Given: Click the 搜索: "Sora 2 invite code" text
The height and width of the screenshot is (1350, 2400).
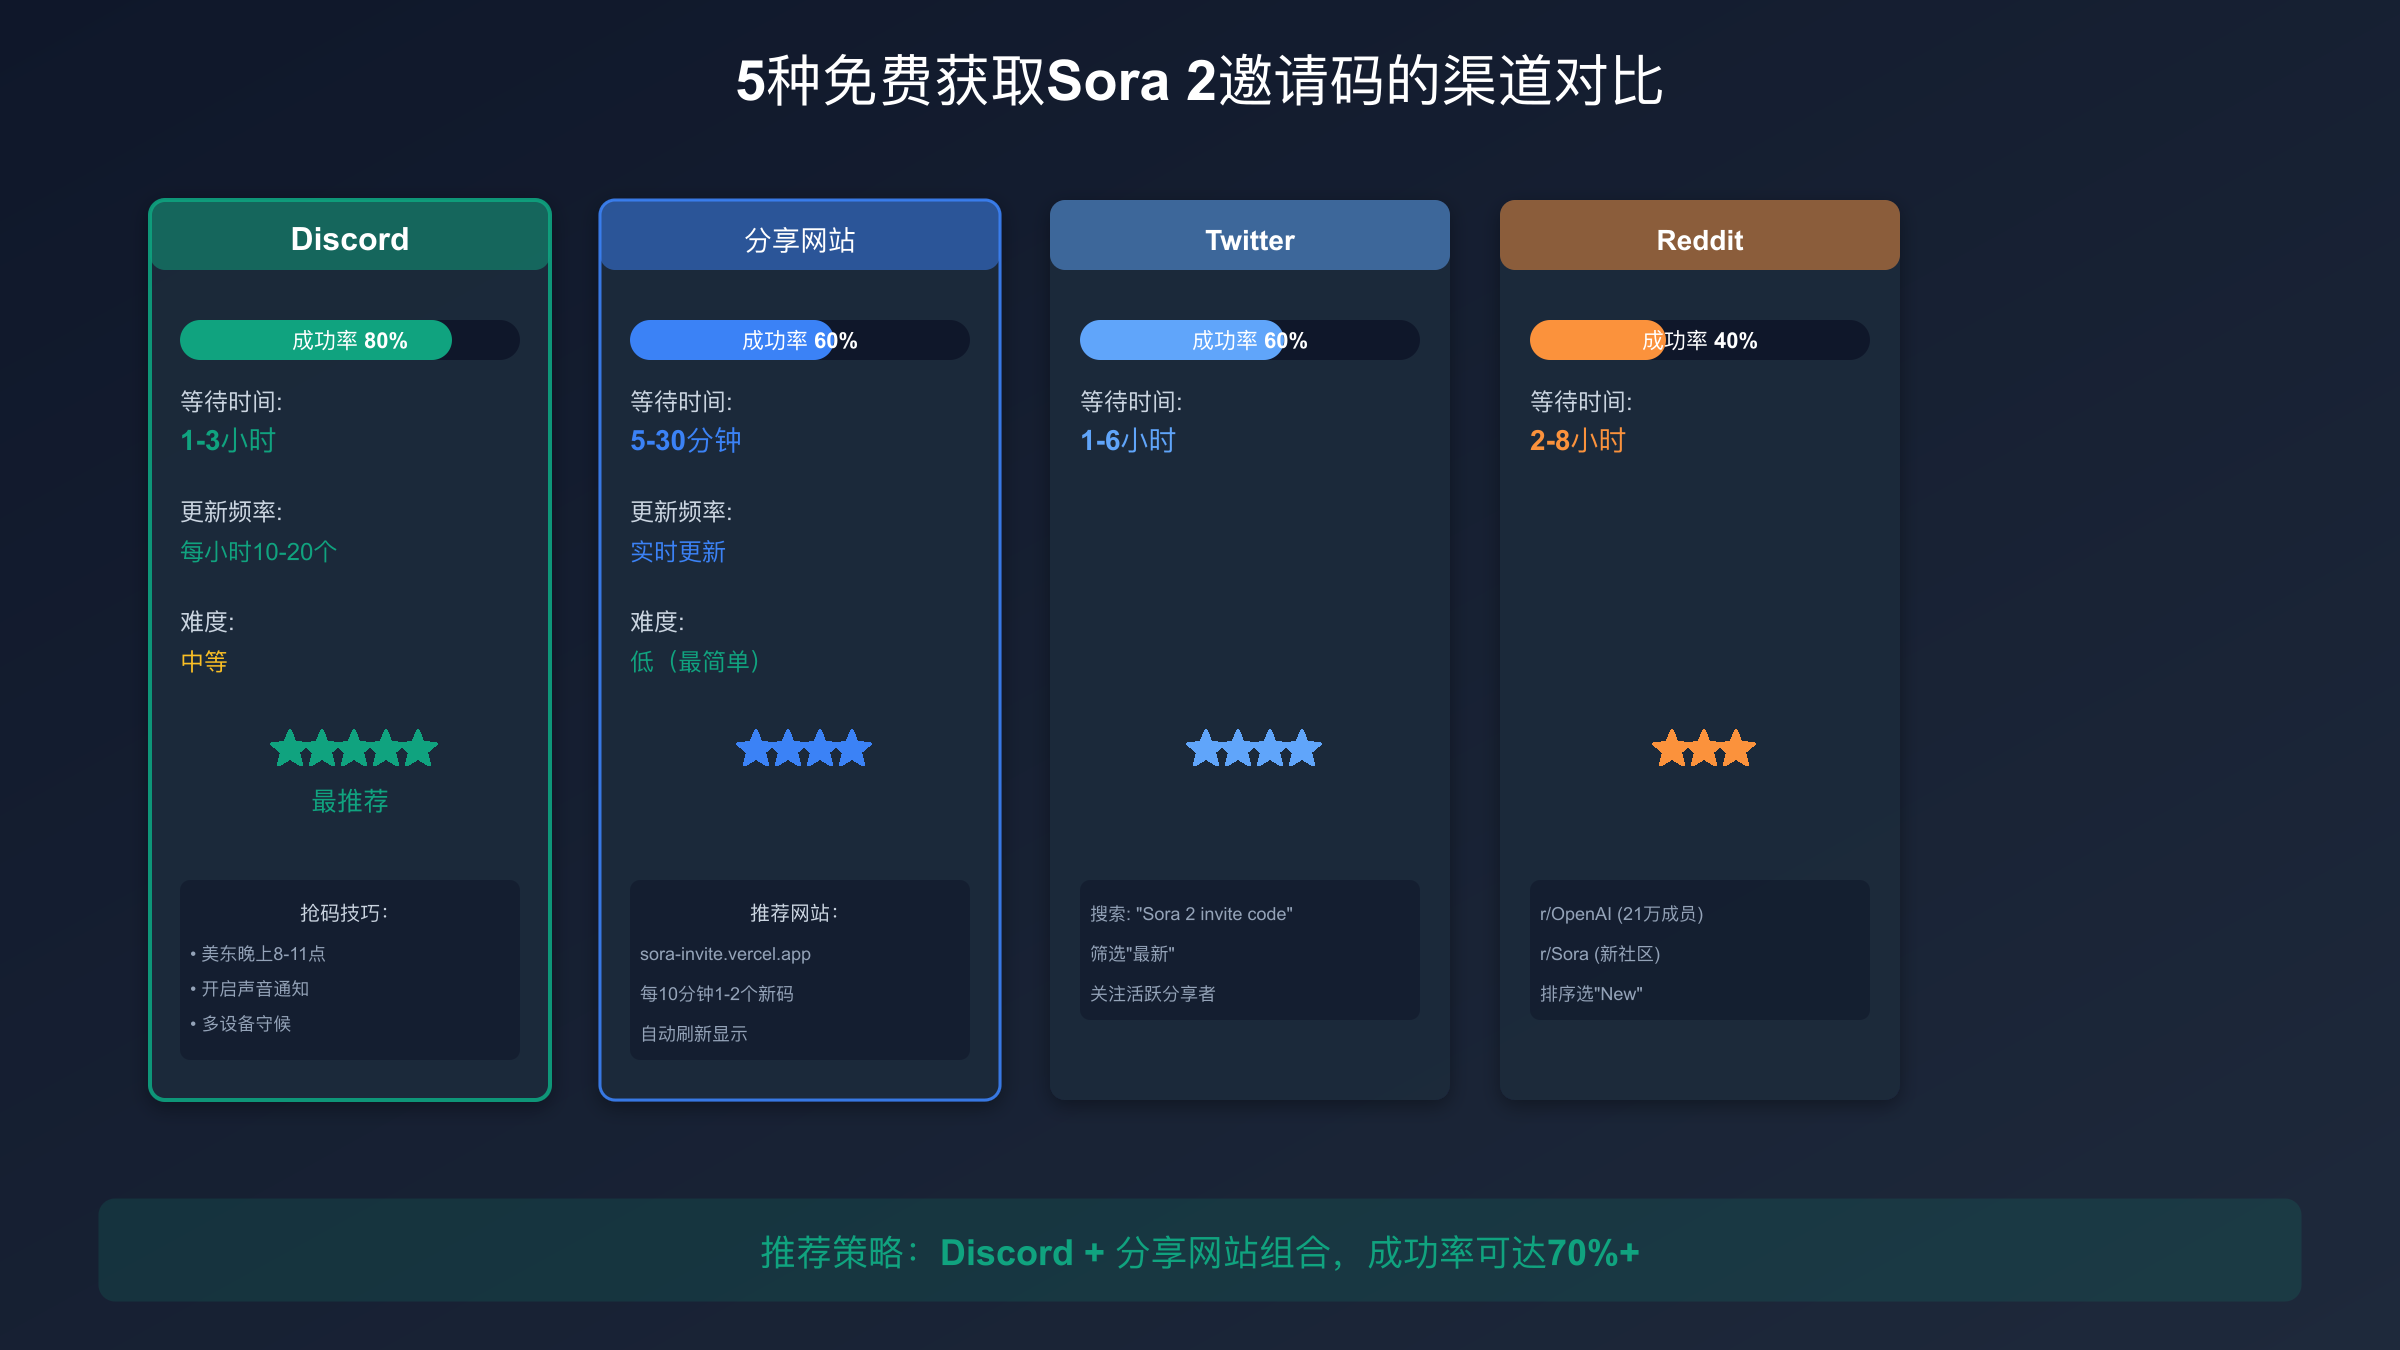Looking at the screenshot, I should pyautogui.click(x=1191, y=914).
